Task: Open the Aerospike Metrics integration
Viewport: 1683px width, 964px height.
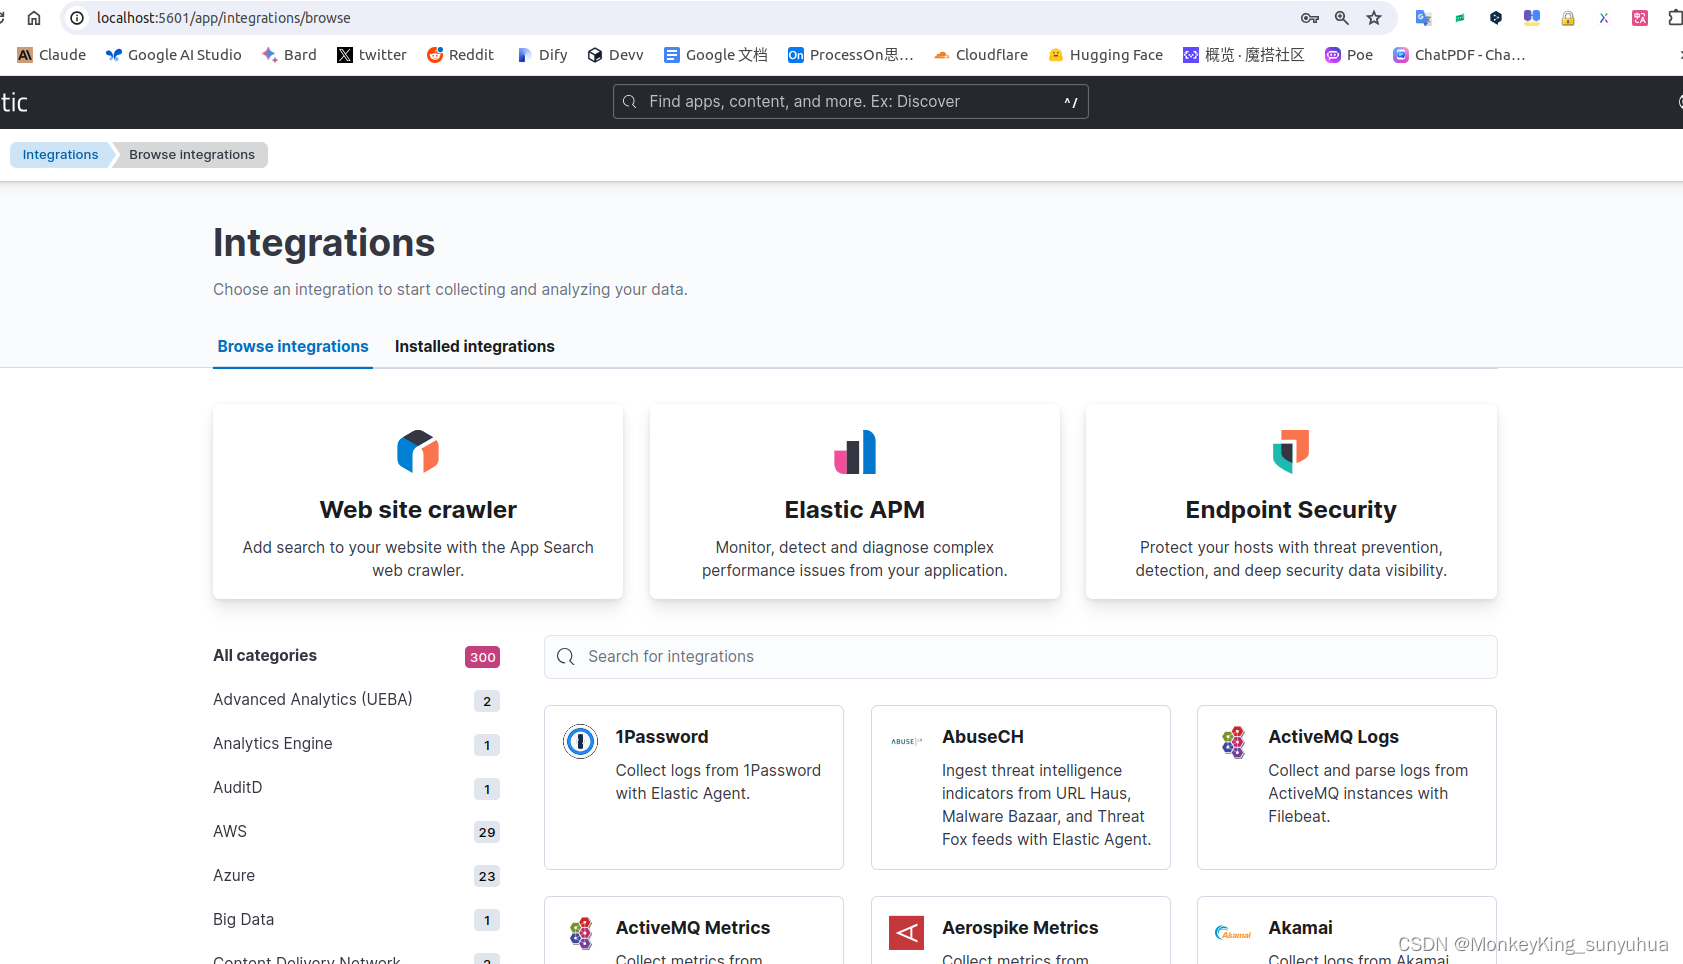Action: tap(1021, 930)
